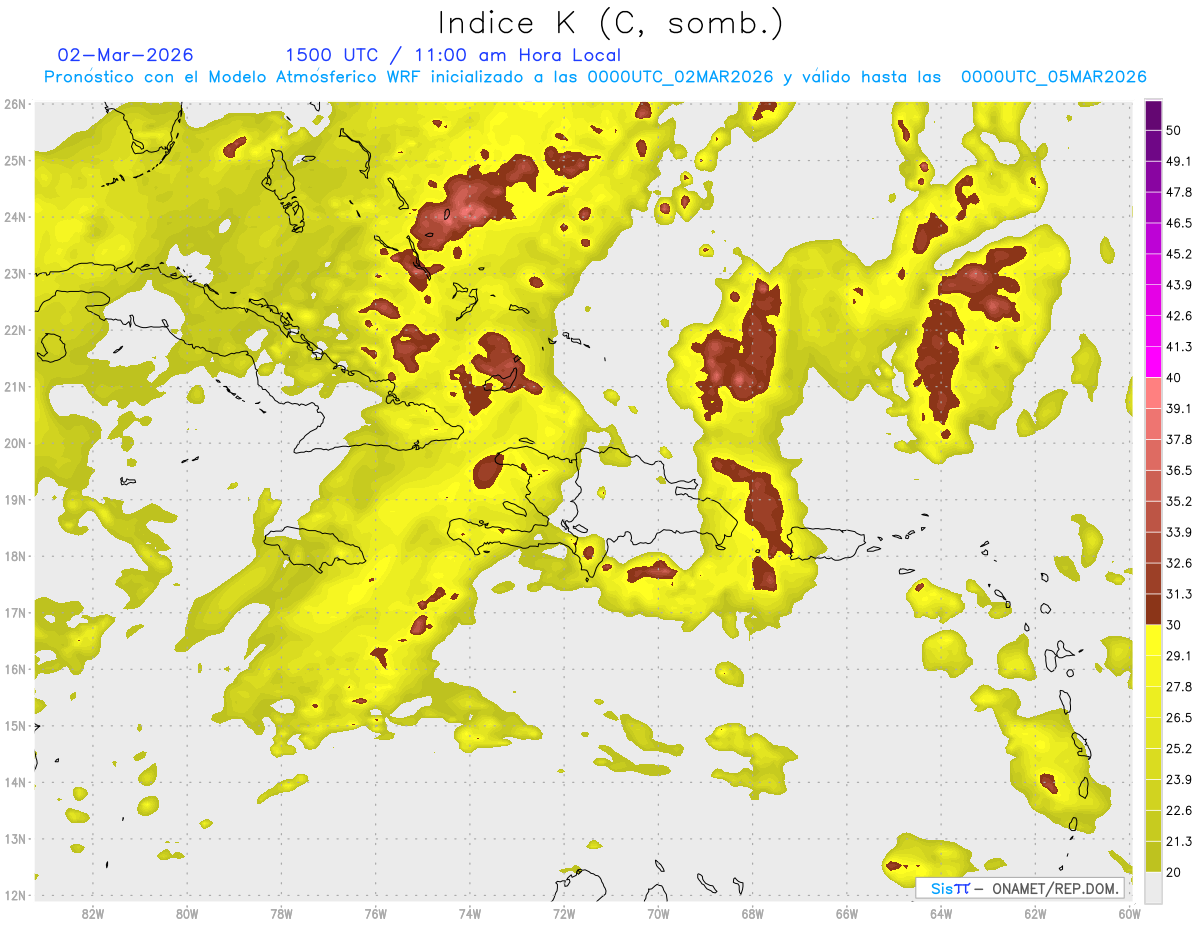The image size is (1200, 927).
Task: Select the "72W" longitude label
Action: tap(564, 914)
